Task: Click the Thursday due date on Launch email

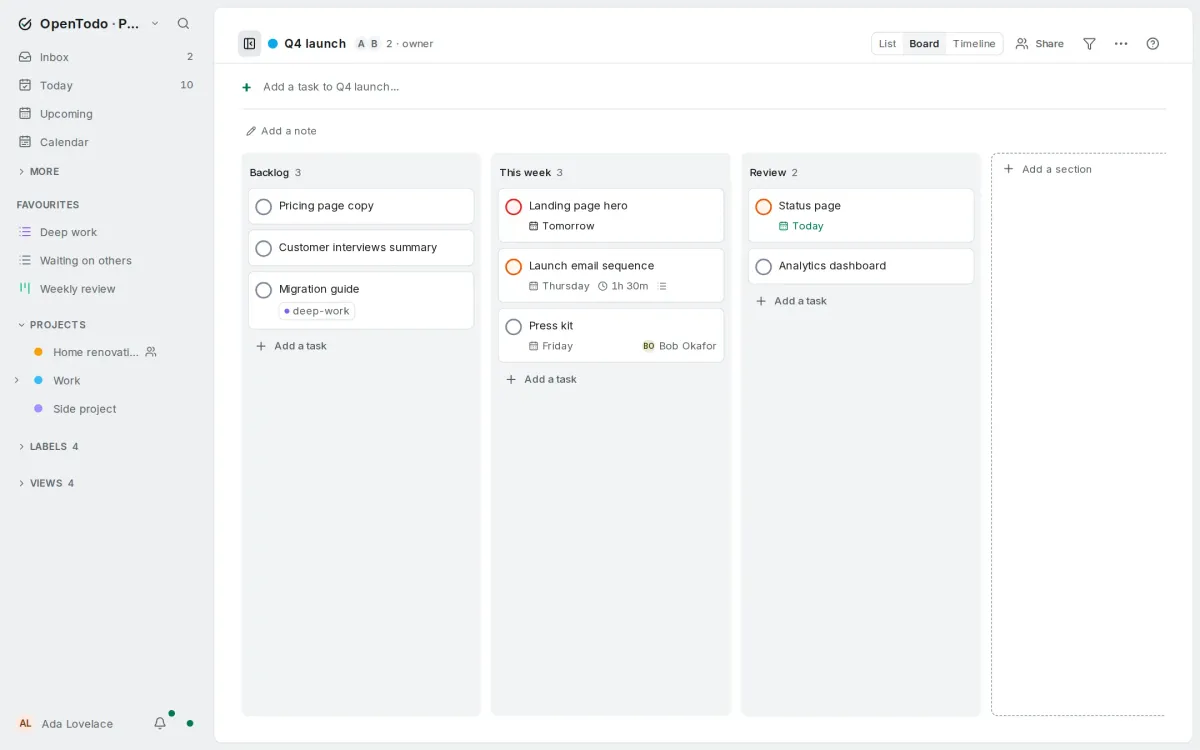Action: pyautogui.click(x=559, y=286)
